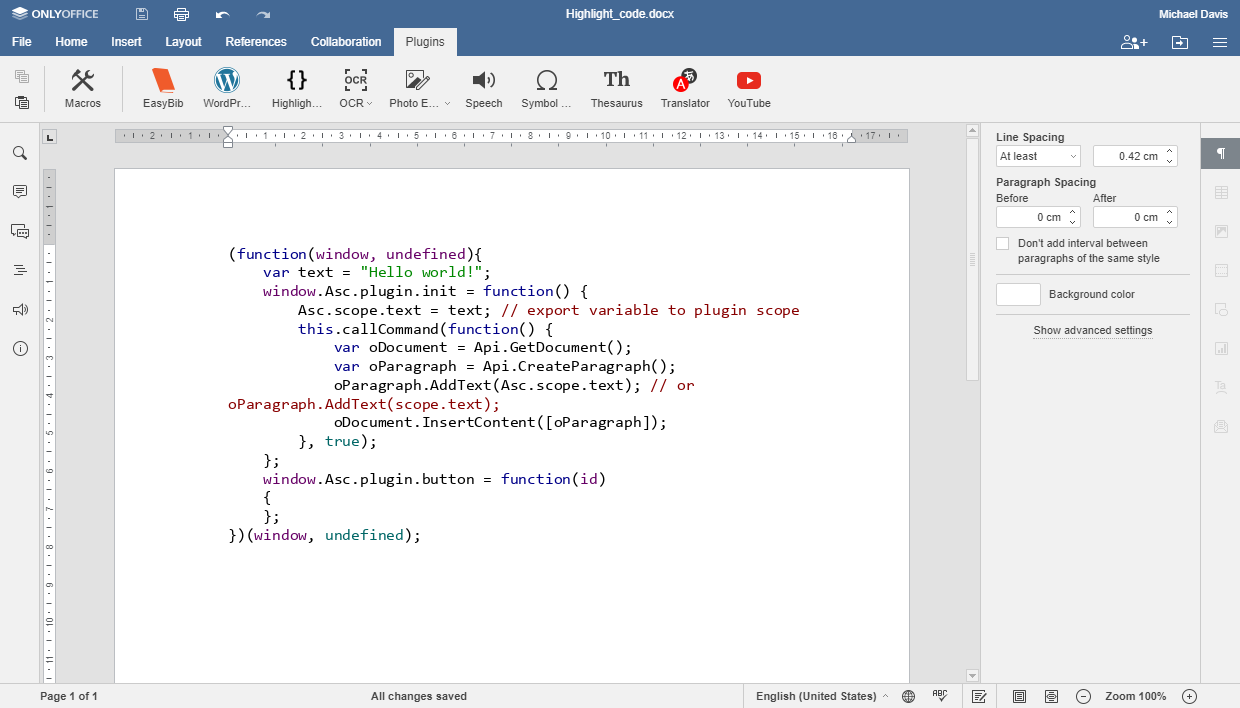The image size is (1240, 708).
Task: Zoom in using the plus button
Action: coord(1189,696)
